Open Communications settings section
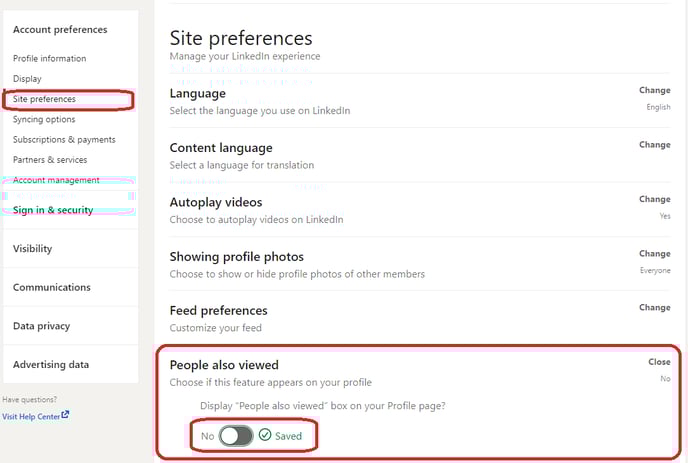The height and width of the screenshot is (463, 688). pos(52,287)
